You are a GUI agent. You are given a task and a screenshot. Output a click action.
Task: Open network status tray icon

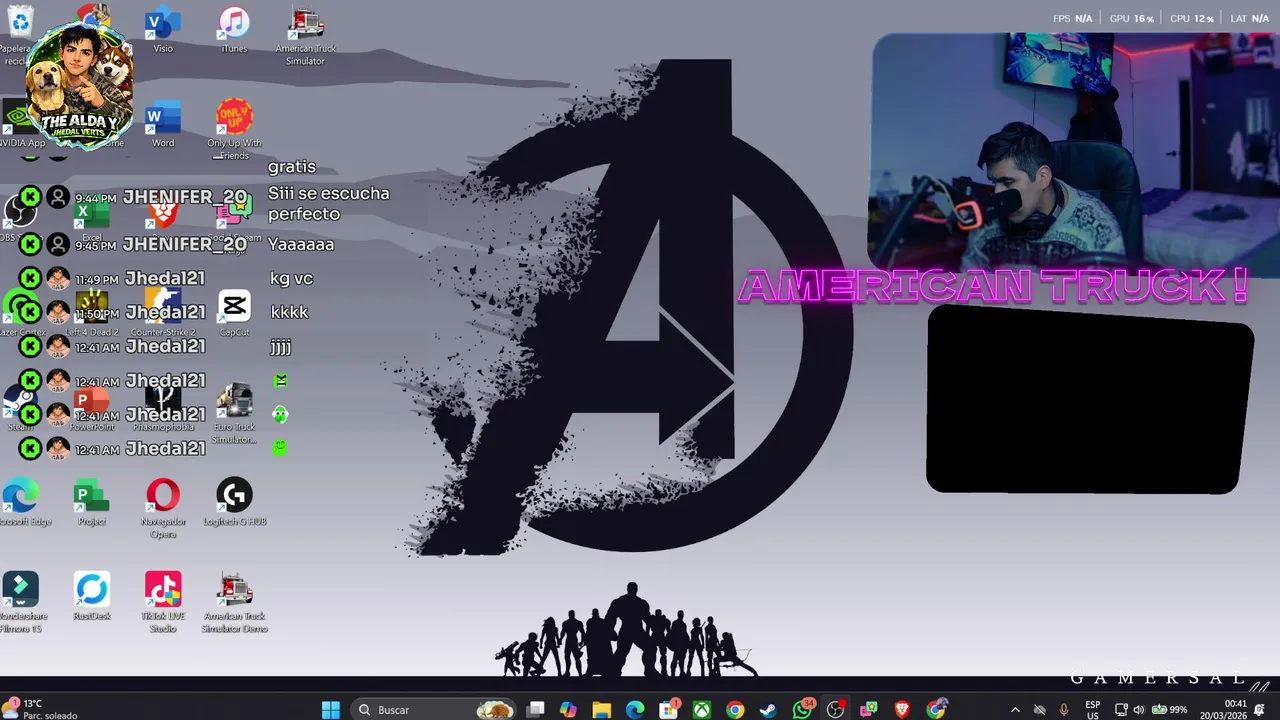click(1121, 710)
